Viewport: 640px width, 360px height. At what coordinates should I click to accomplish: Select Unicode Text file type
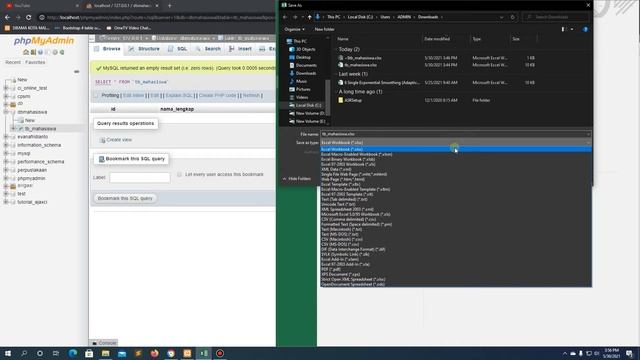pyautogui.click(x=456, y=204)
